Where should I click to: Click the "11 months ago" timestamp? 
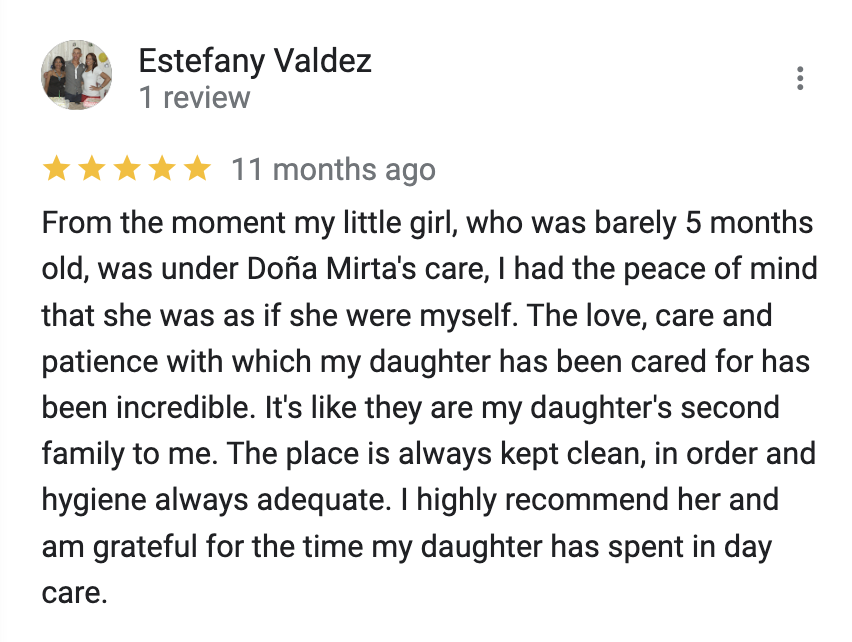333,170
